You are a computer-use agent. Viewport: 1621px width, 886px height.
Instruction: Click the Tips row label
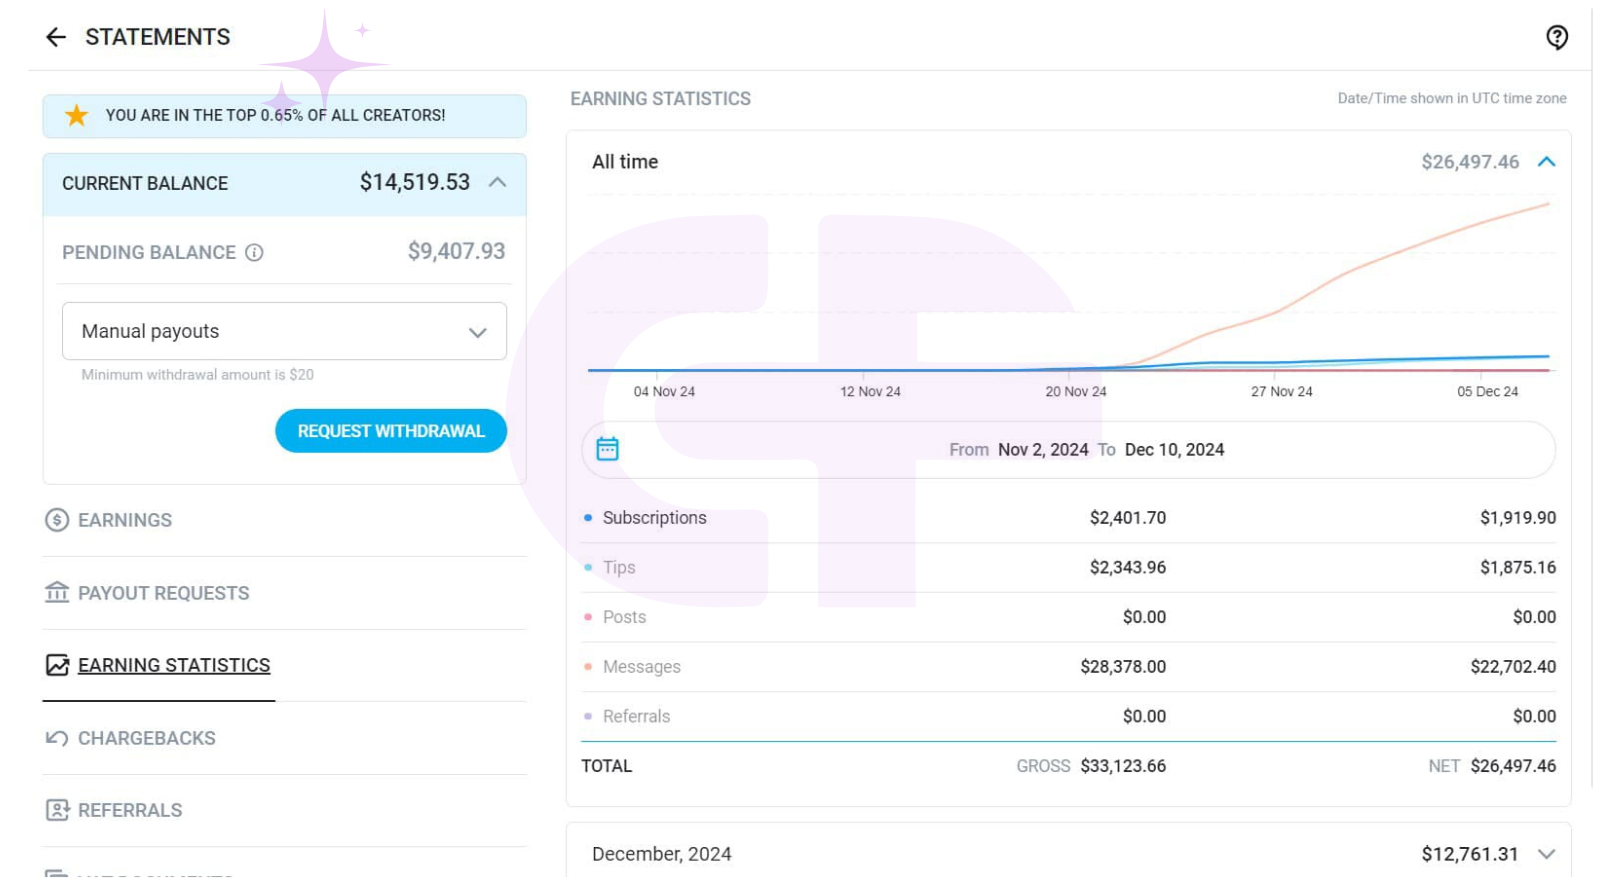[619, 567]
